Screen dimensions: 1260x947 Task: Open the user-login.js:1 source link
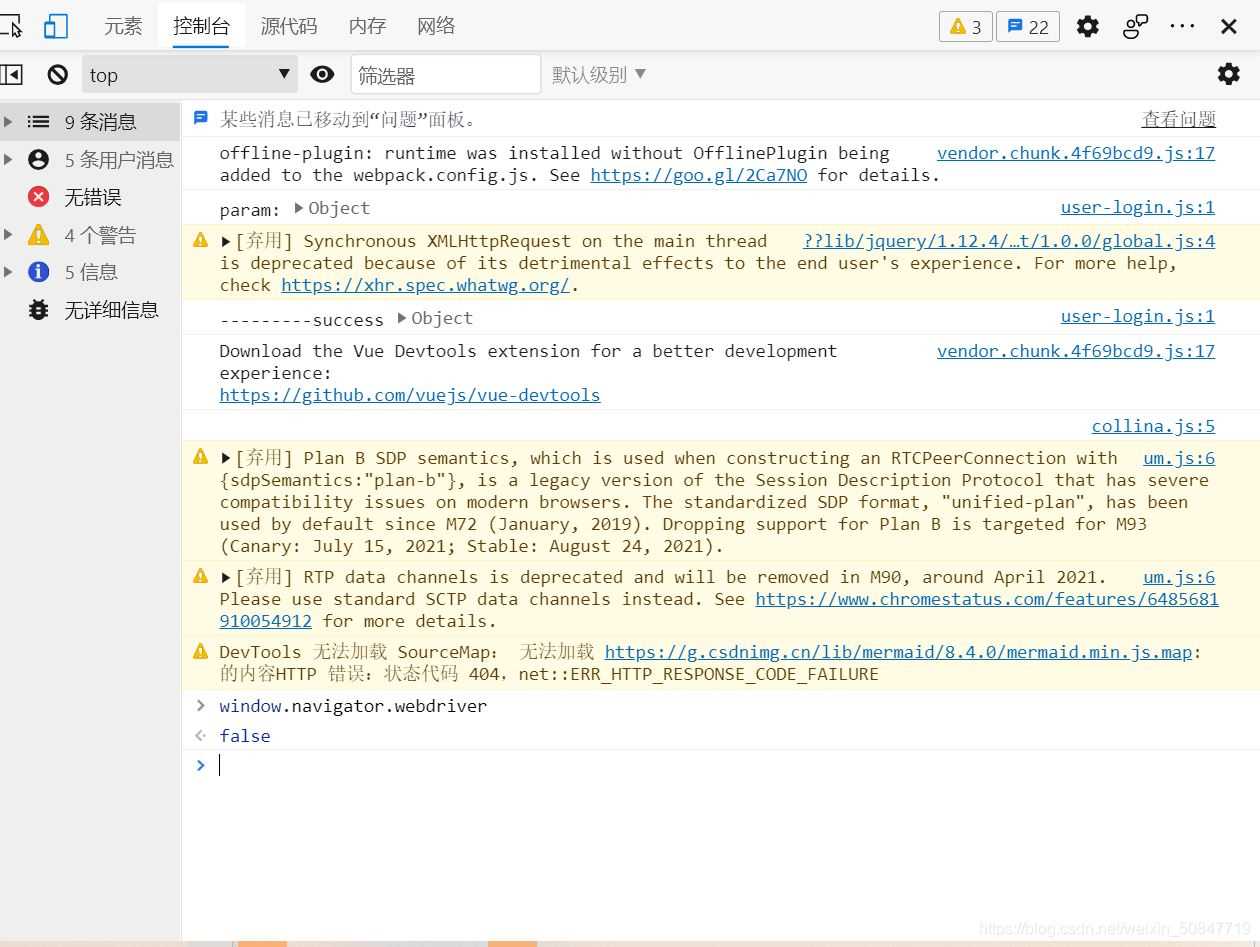pos(1137,207)
